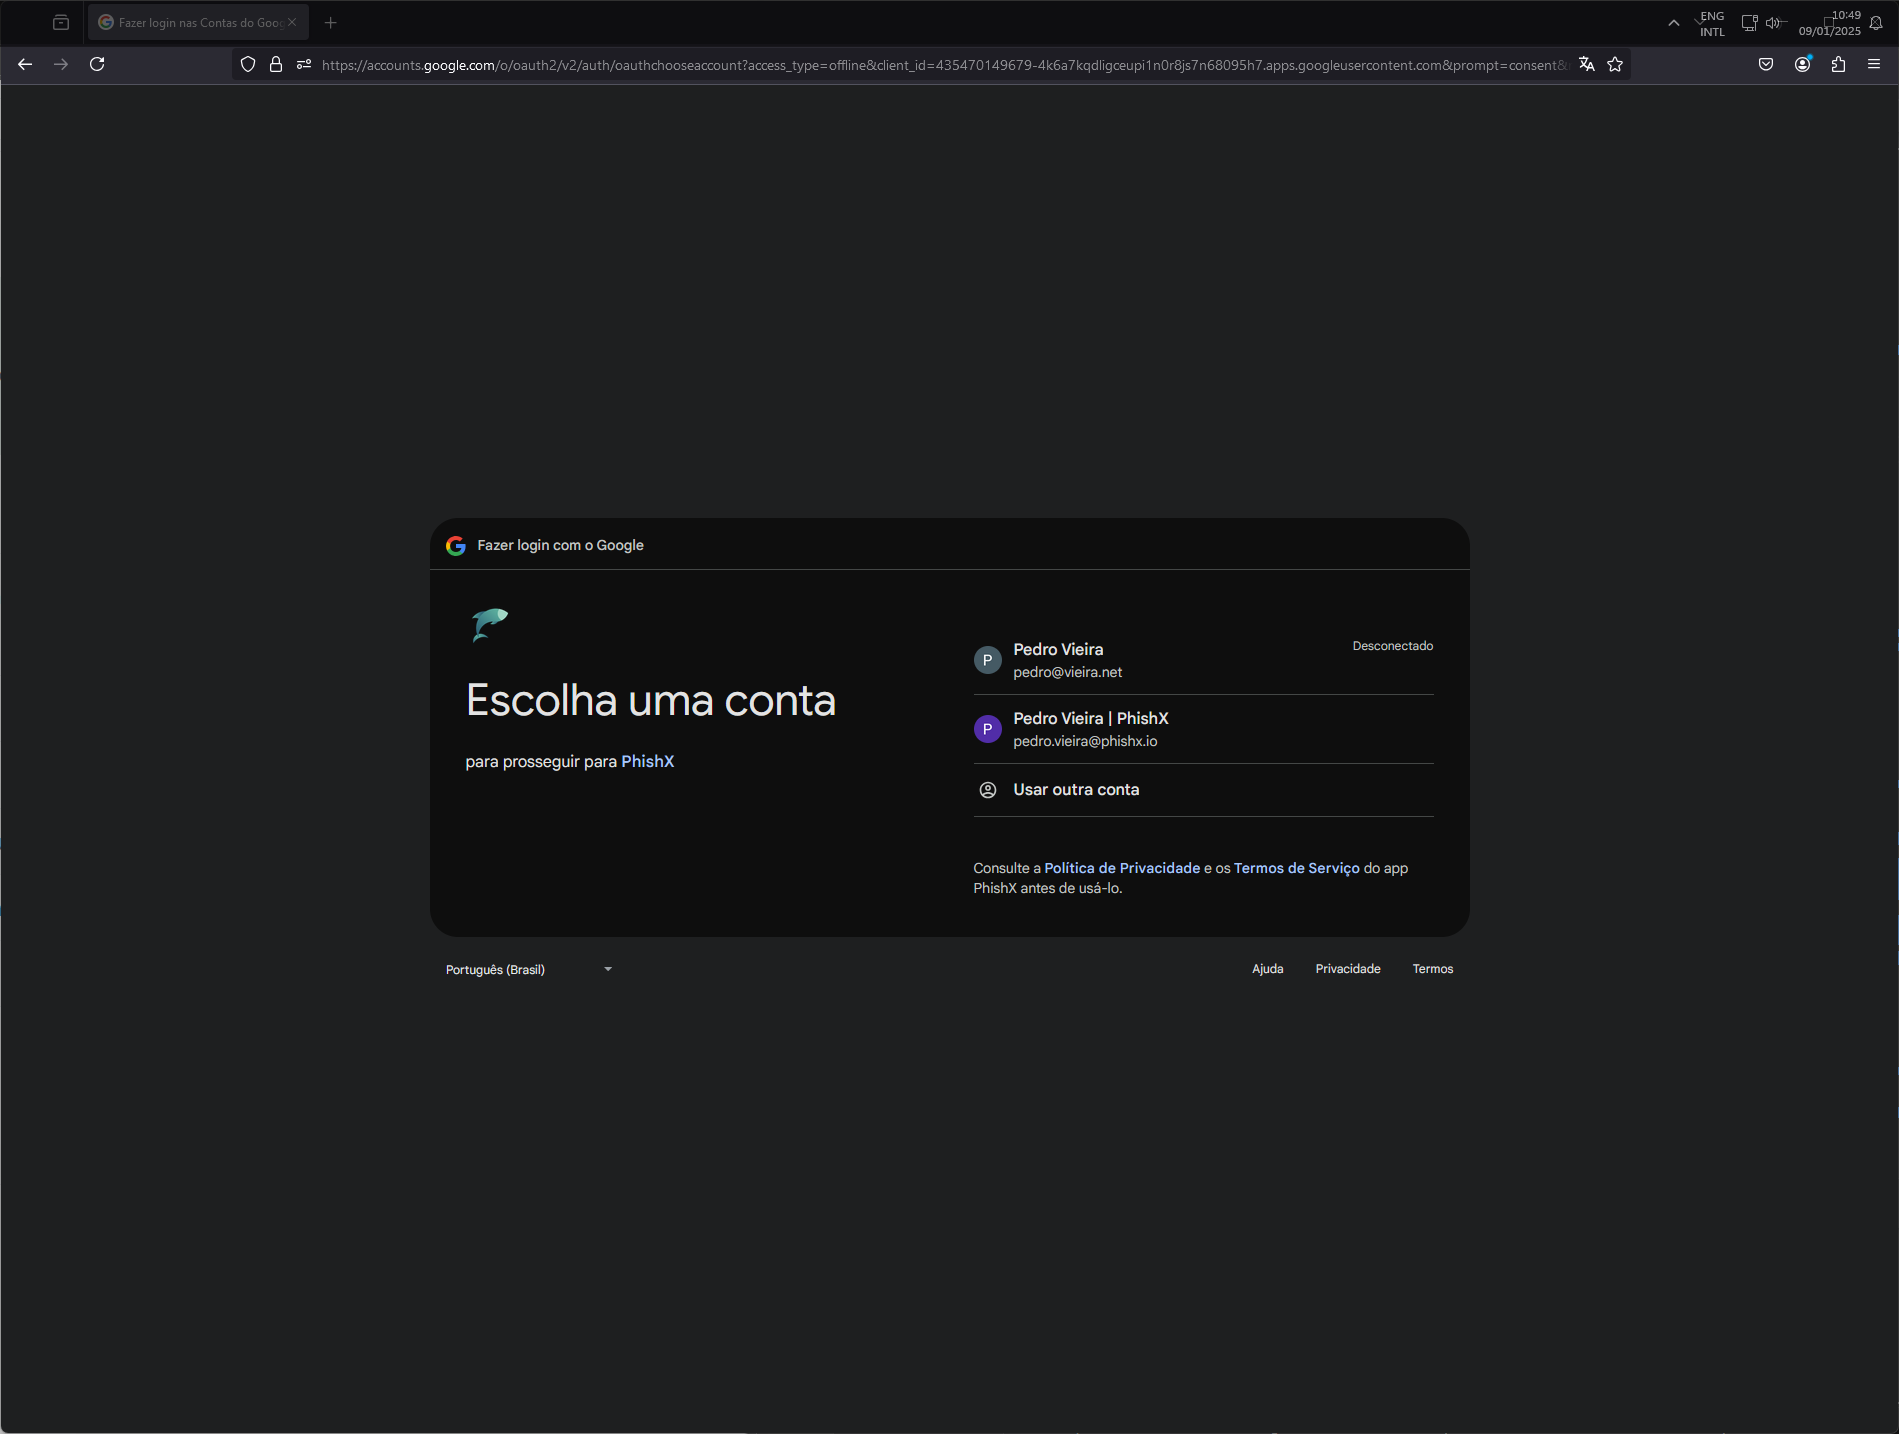Screen dimensions: 1899x1434
Task: Click the Ajuda footer link
Action: [x=1267, y=969]
